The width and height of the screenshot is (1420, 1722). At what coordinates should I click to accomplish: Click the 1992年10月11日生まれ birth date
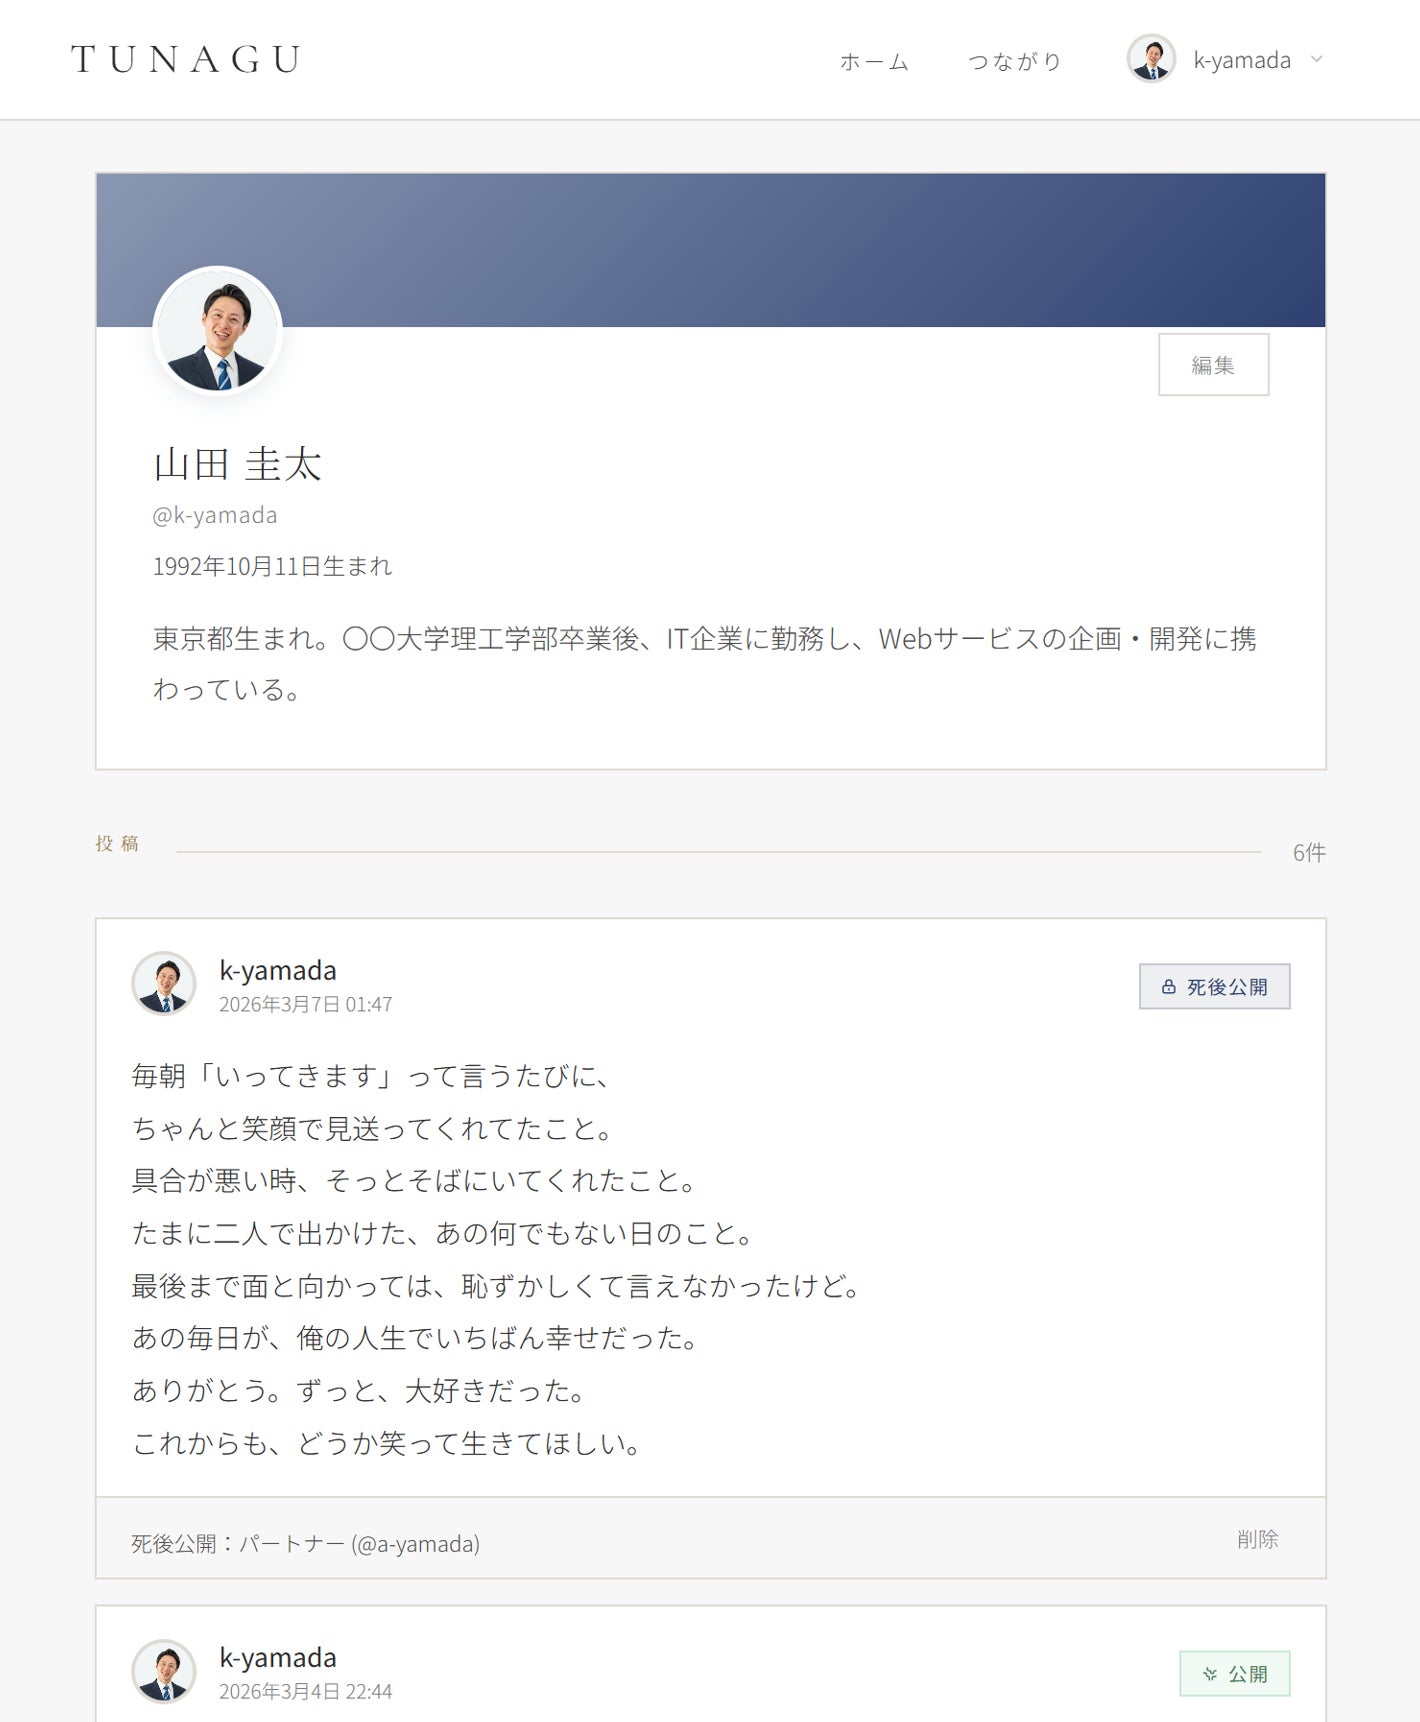(272, 566)
